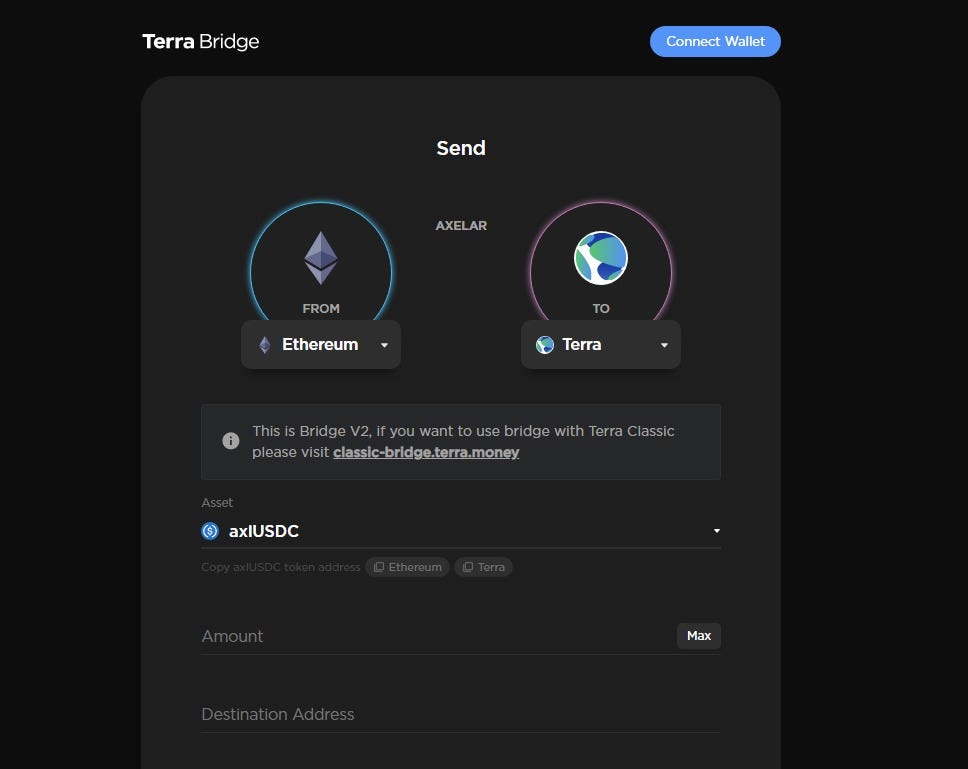This screenshot has width=968, height=769.
Task: Click the axlUSDC coin icon
Action: 210,531
